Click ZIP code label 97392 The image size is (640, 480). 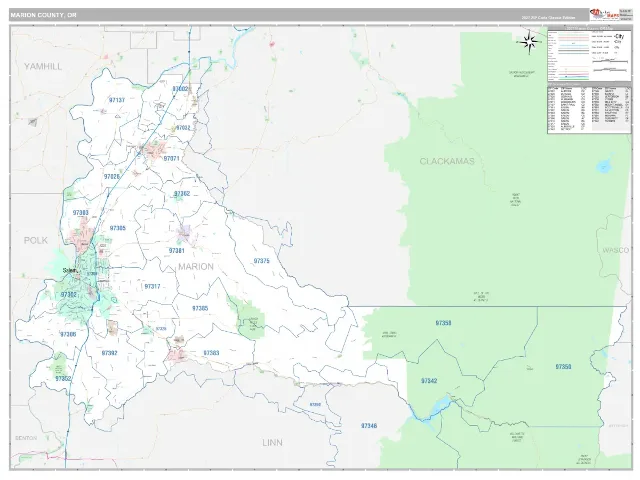[x=109, y=353]
